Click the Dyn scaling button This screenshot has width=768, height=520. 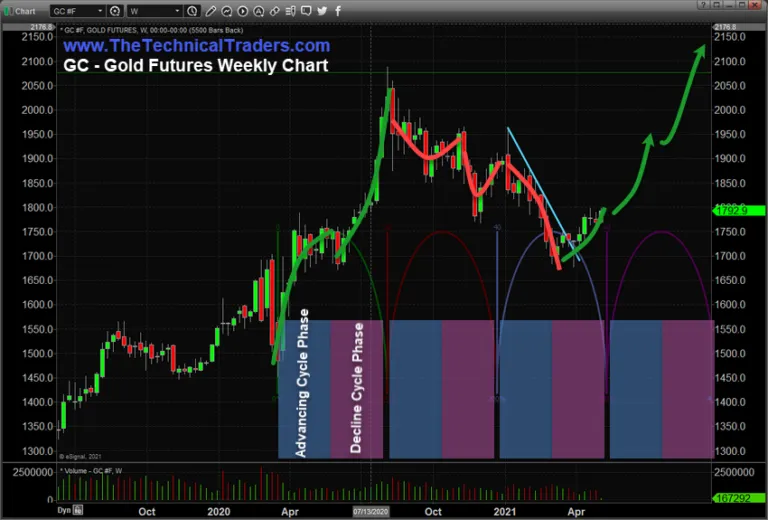point(64,510)
